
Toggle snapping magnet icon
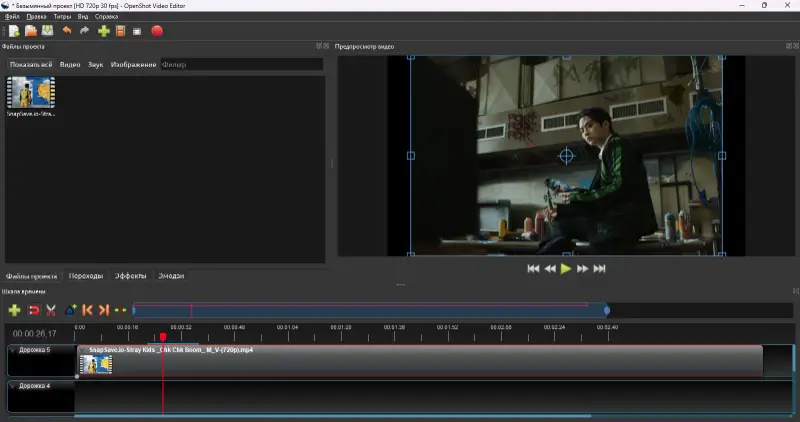point(34,310)
